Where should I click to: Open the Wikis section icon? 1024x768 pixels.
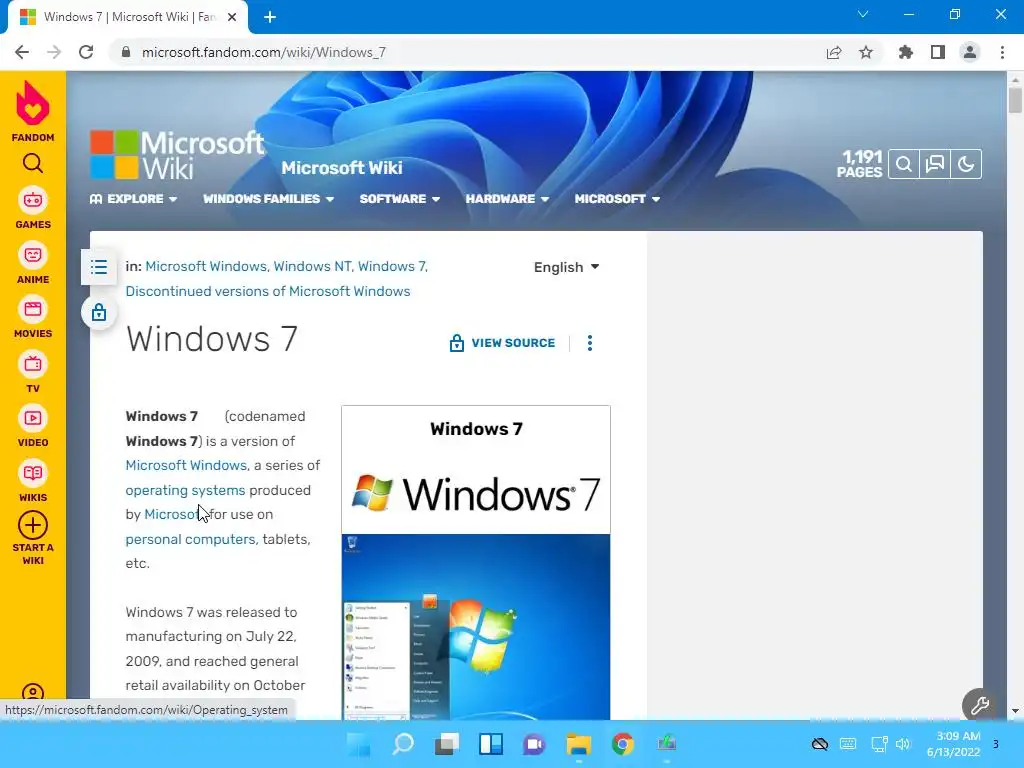click(x=33, y=473)
